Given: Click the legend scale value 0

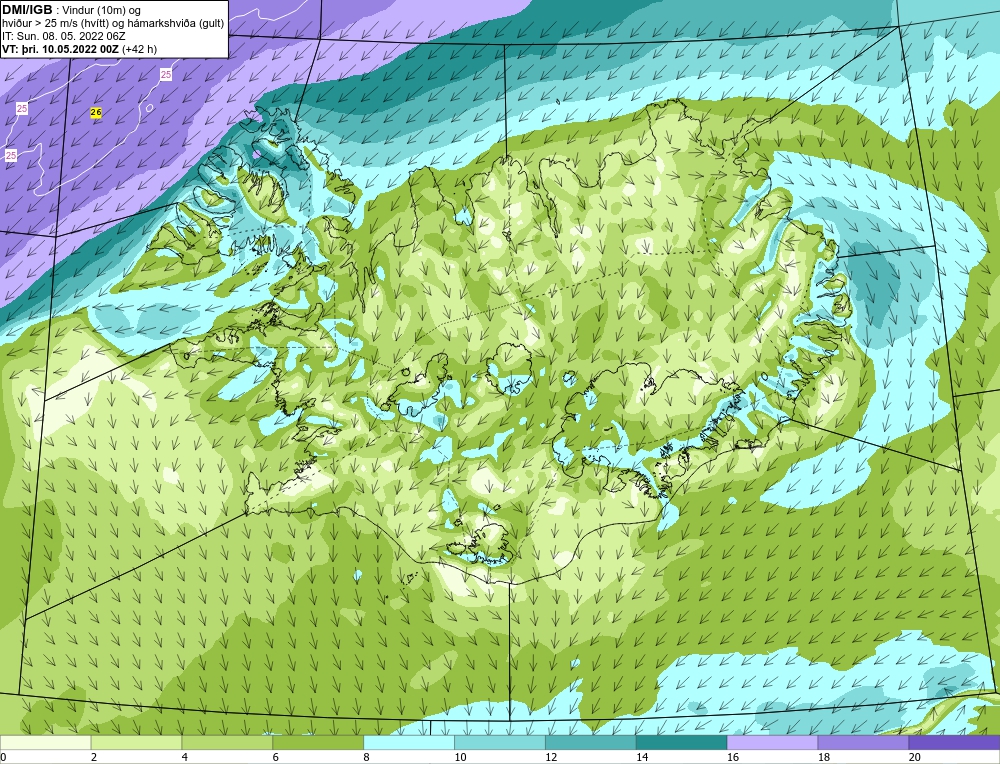Looking at the screenshot, I should tap(3, 757).
